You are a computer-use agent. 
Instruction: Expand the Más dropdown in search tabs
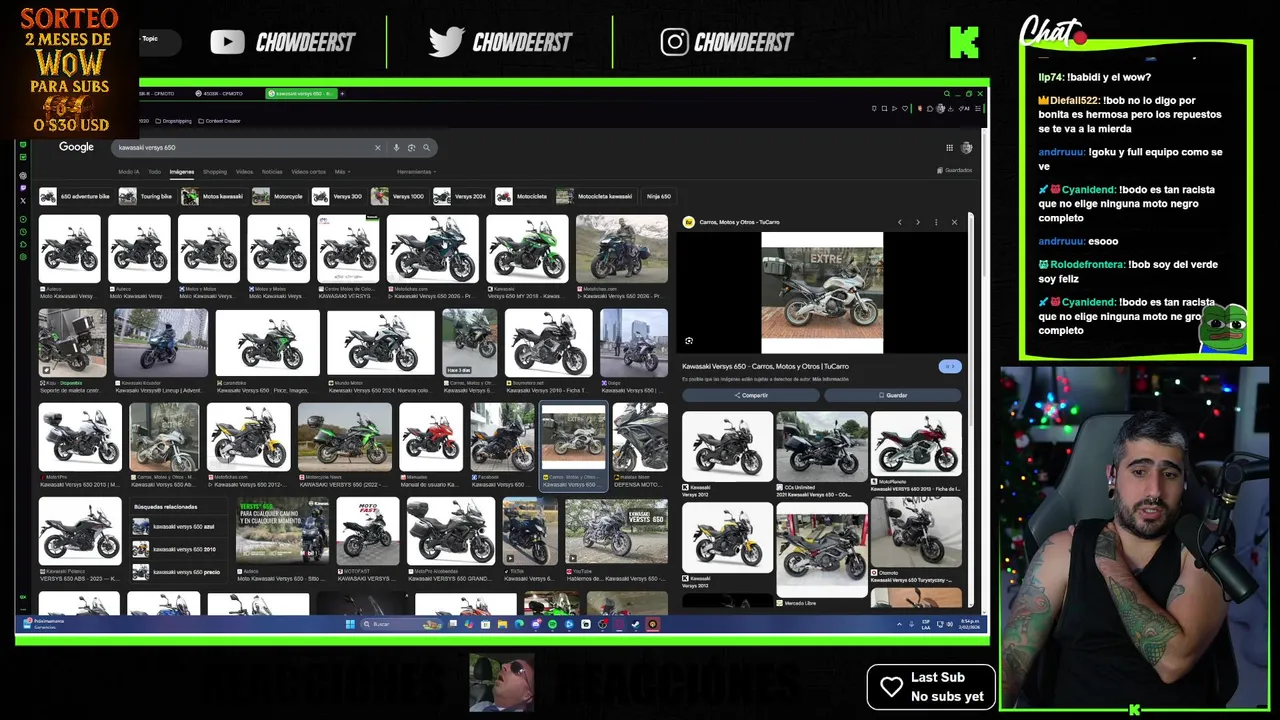pyautogui.click(x=341, y=172)
